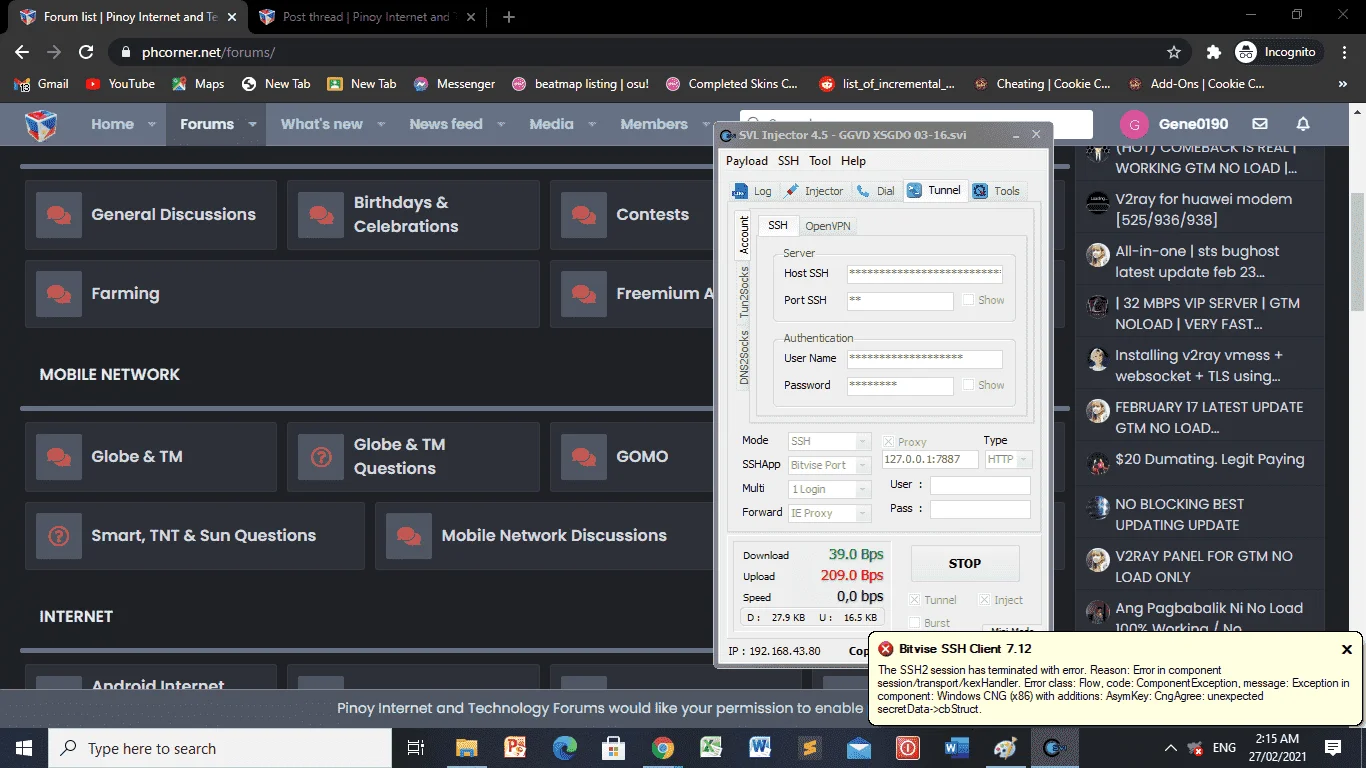Expand the What's new nav dropdown arrow
This screenshot has height=768, width=1366.
[381, 125]
